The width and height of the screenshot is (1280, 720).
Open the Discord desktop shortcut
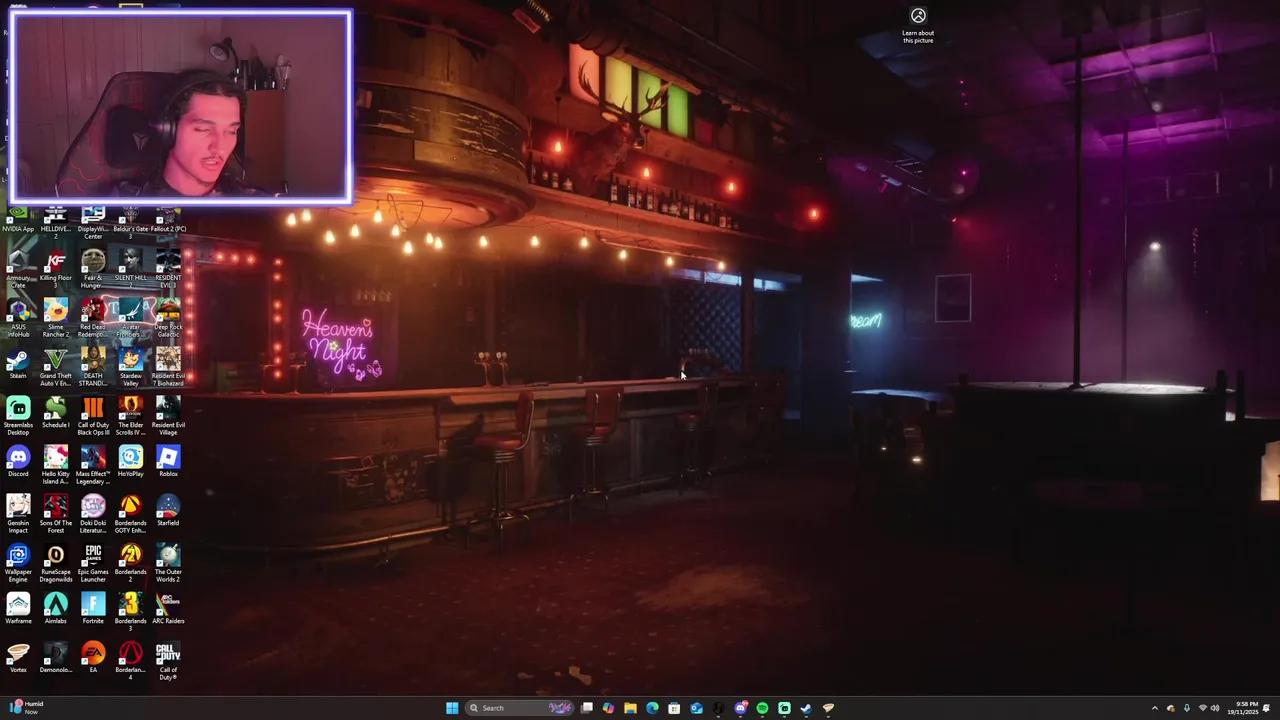coord(18,462)
